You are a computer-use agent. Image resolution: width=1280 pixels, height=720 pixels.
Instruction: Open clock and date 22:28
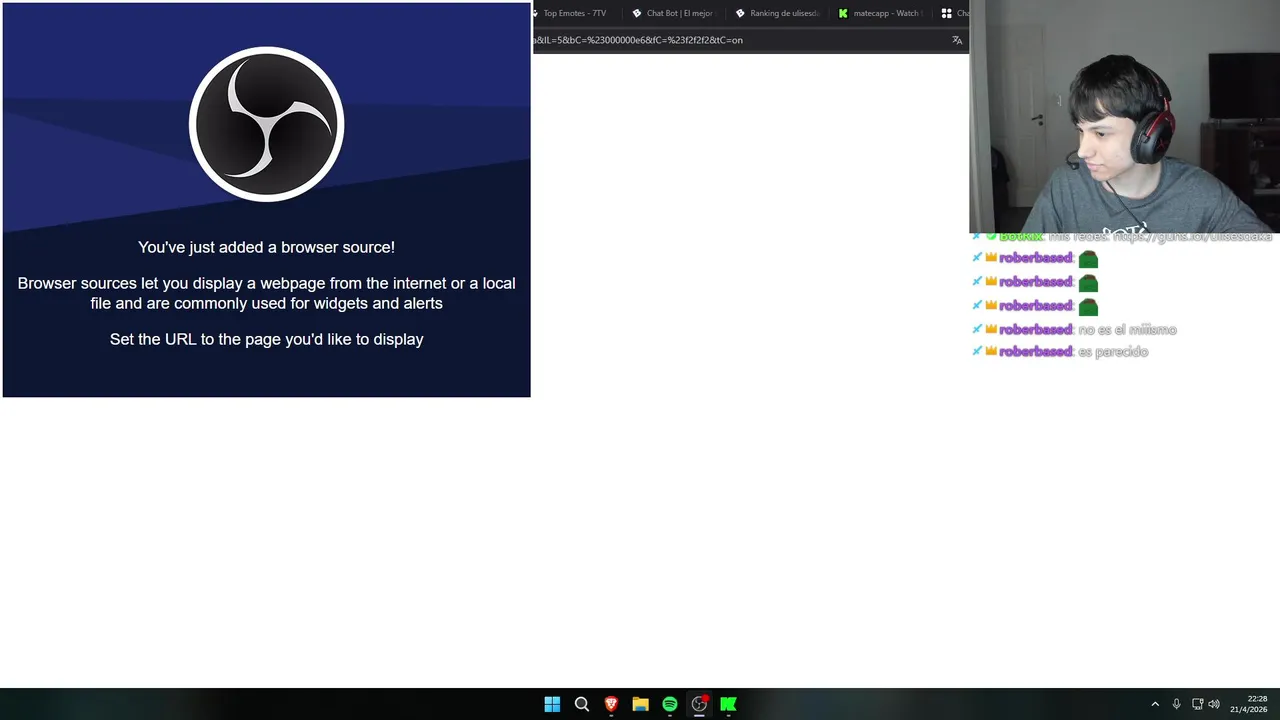coord(1250,704)
